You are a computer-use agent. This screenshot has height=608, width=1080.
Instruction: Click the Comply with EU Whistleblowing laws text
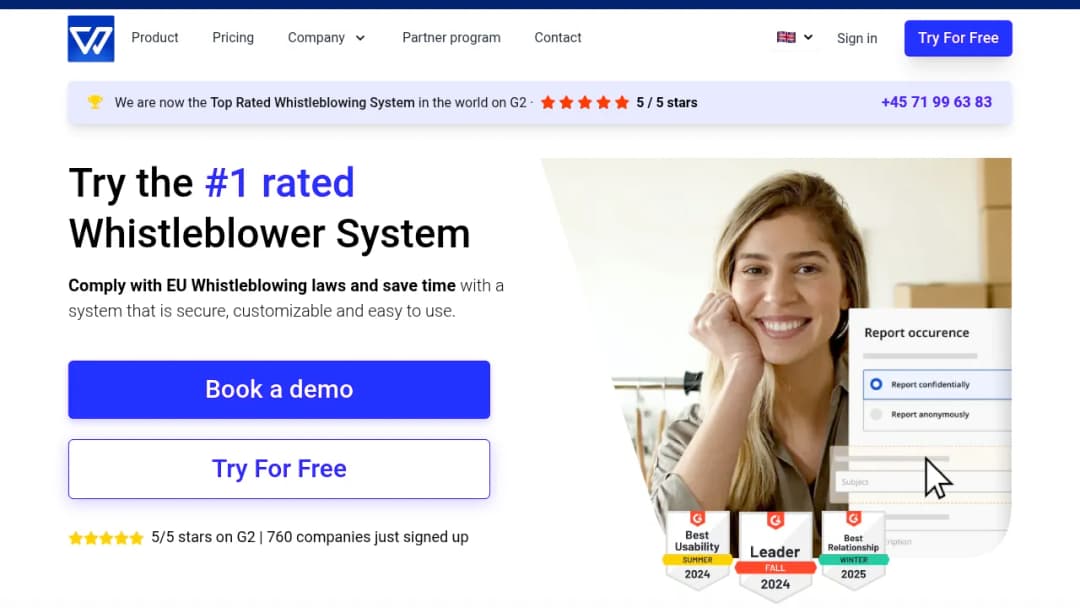click(x=262, y=285)
